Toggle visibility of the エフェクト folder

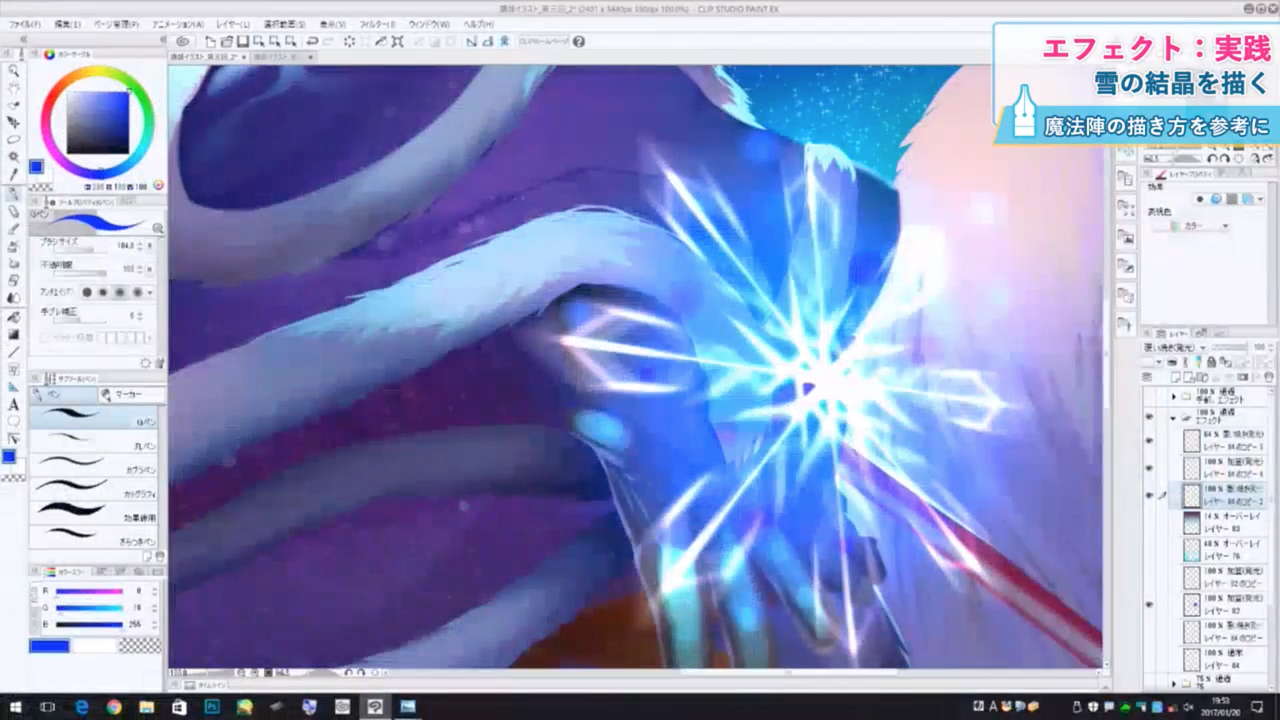pyautogui.click(x=1149, y=415)
